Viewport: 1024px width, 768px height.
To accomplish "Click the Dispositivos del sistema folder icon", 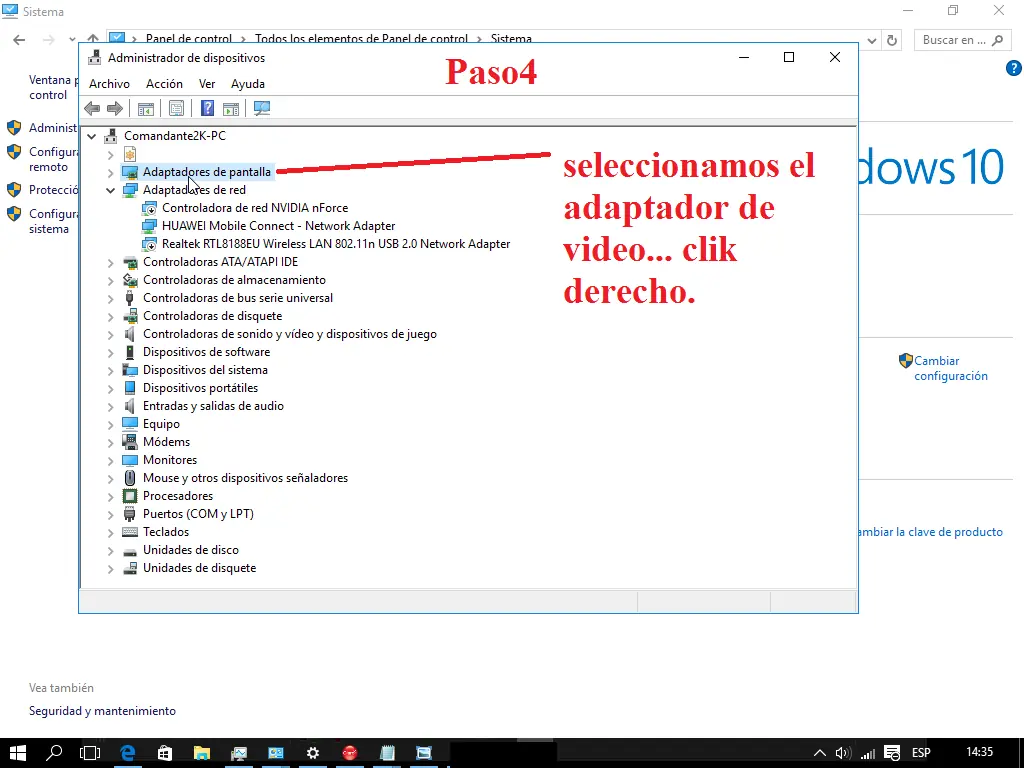I will (x=130, y=370).
